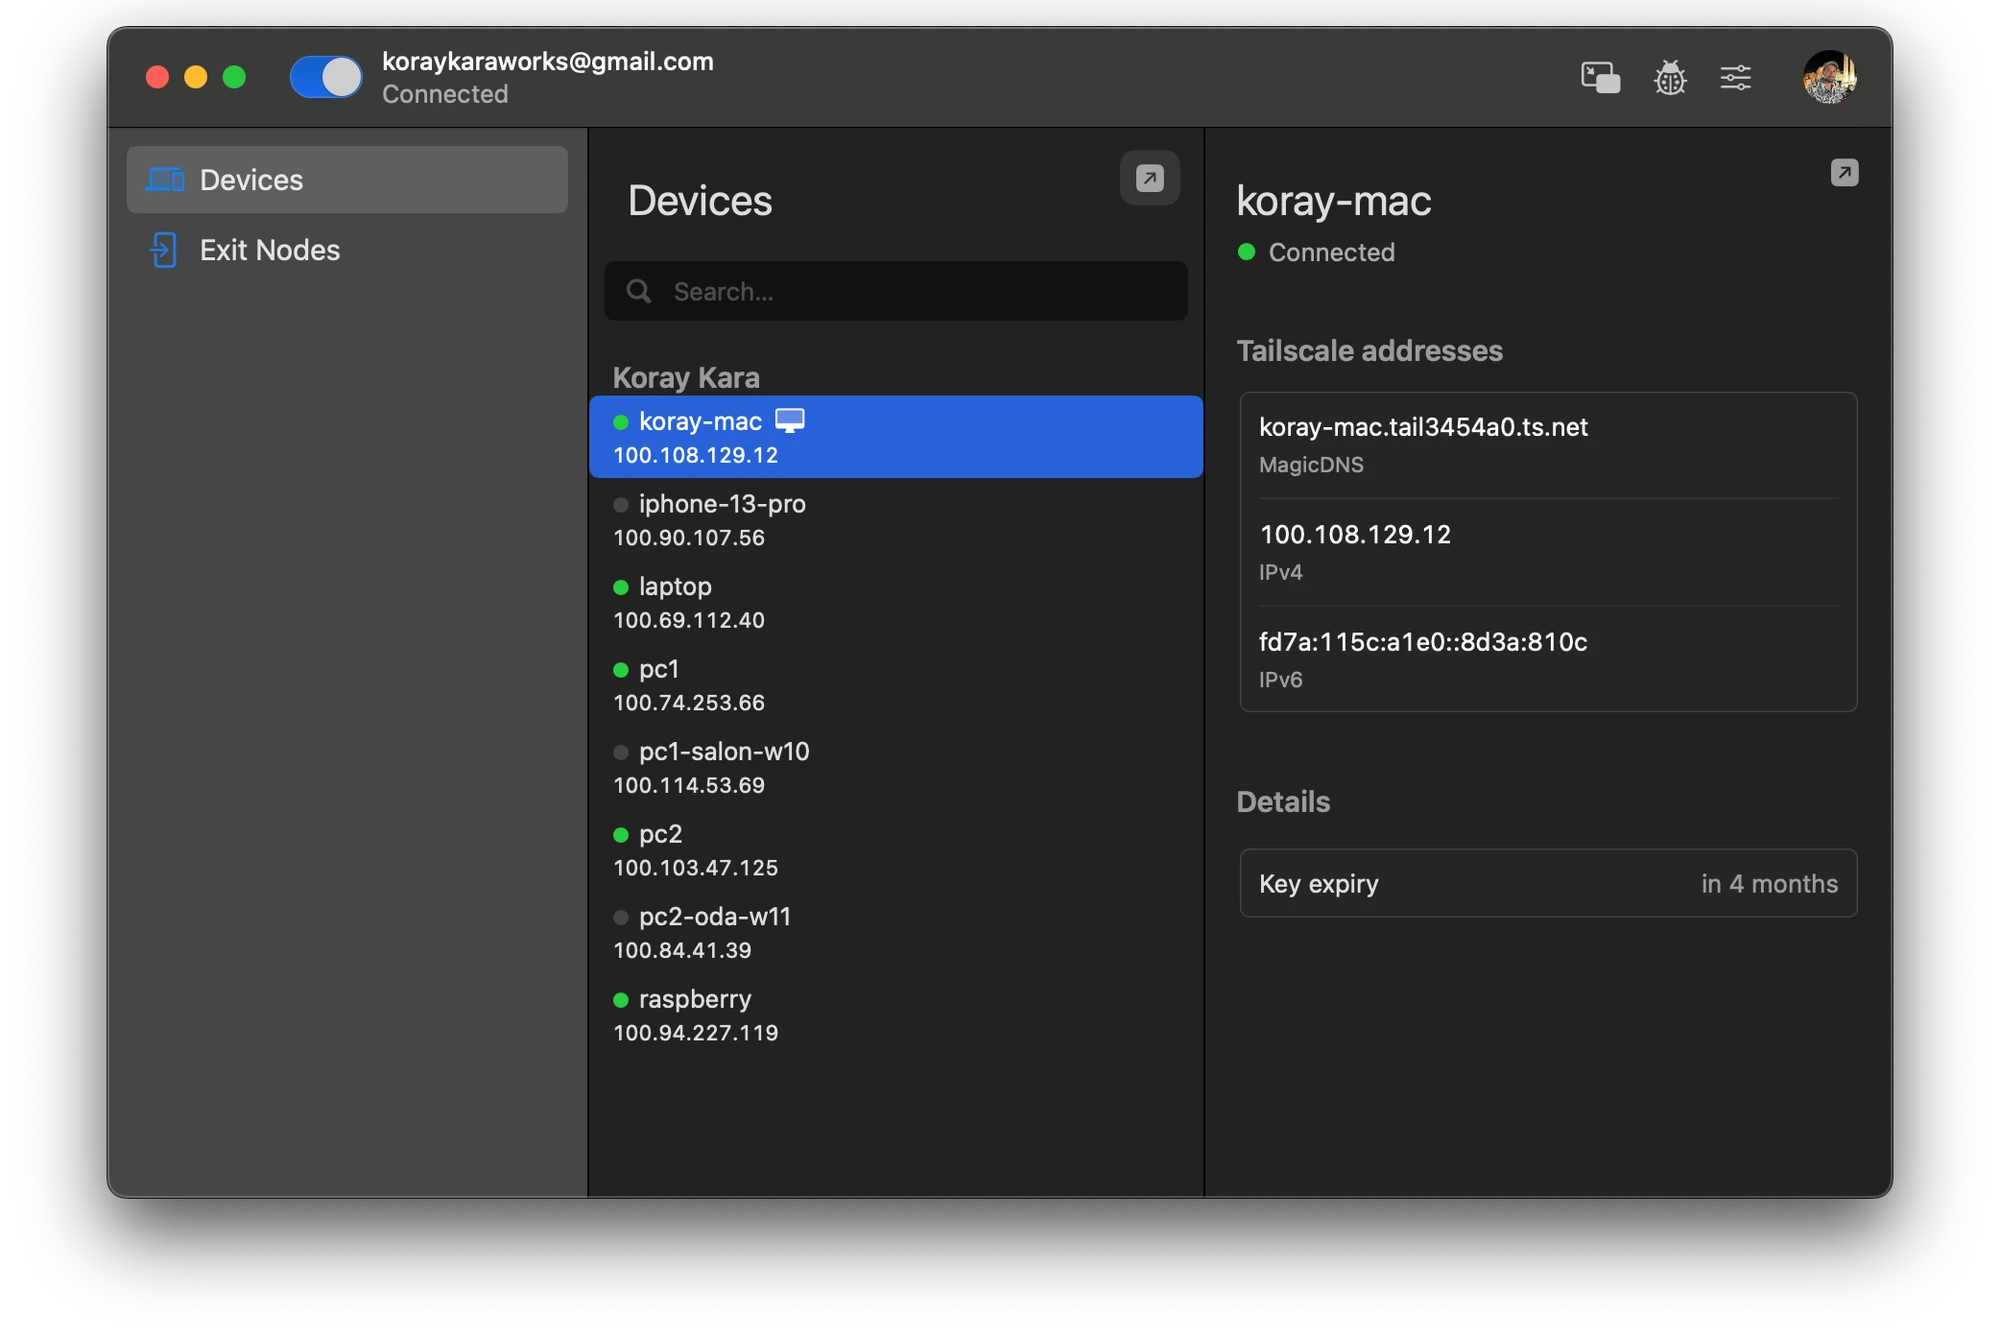The height and width of the screenshot is (1340, 2000).
Task: Click the 100.94.227.119 address under raspberry
Action: [696, 1033]
